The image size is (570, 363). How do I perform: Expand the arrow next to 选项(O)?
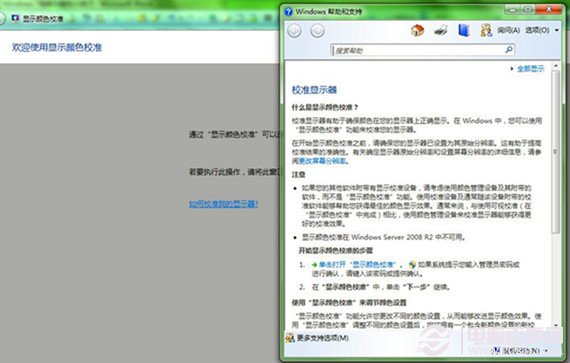pyautogui.click(x=557, y=30)
